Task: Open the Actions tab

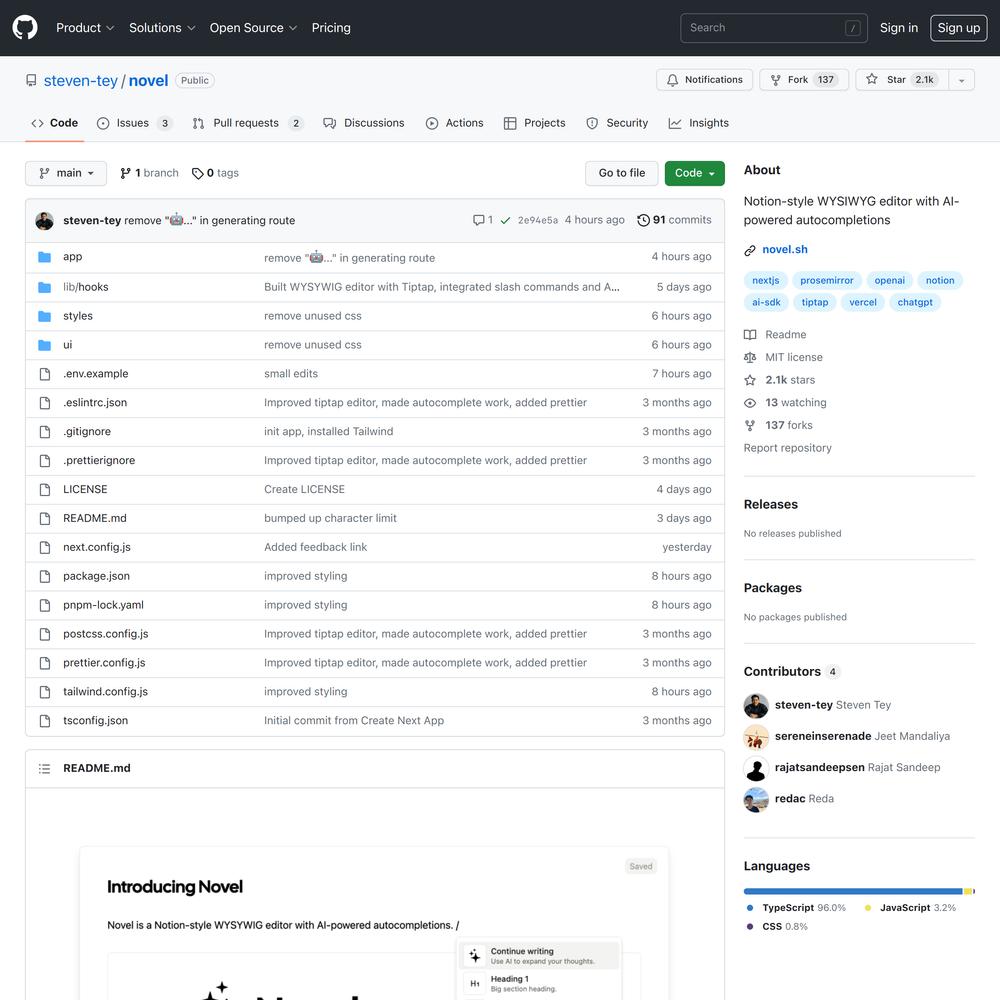Action: point(455,123)
